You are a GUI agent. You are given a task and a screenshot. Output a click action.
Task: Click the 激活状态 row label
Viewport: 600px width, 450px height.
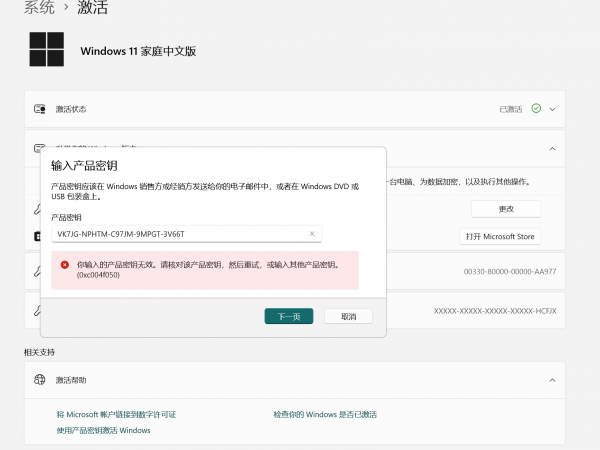71,109
